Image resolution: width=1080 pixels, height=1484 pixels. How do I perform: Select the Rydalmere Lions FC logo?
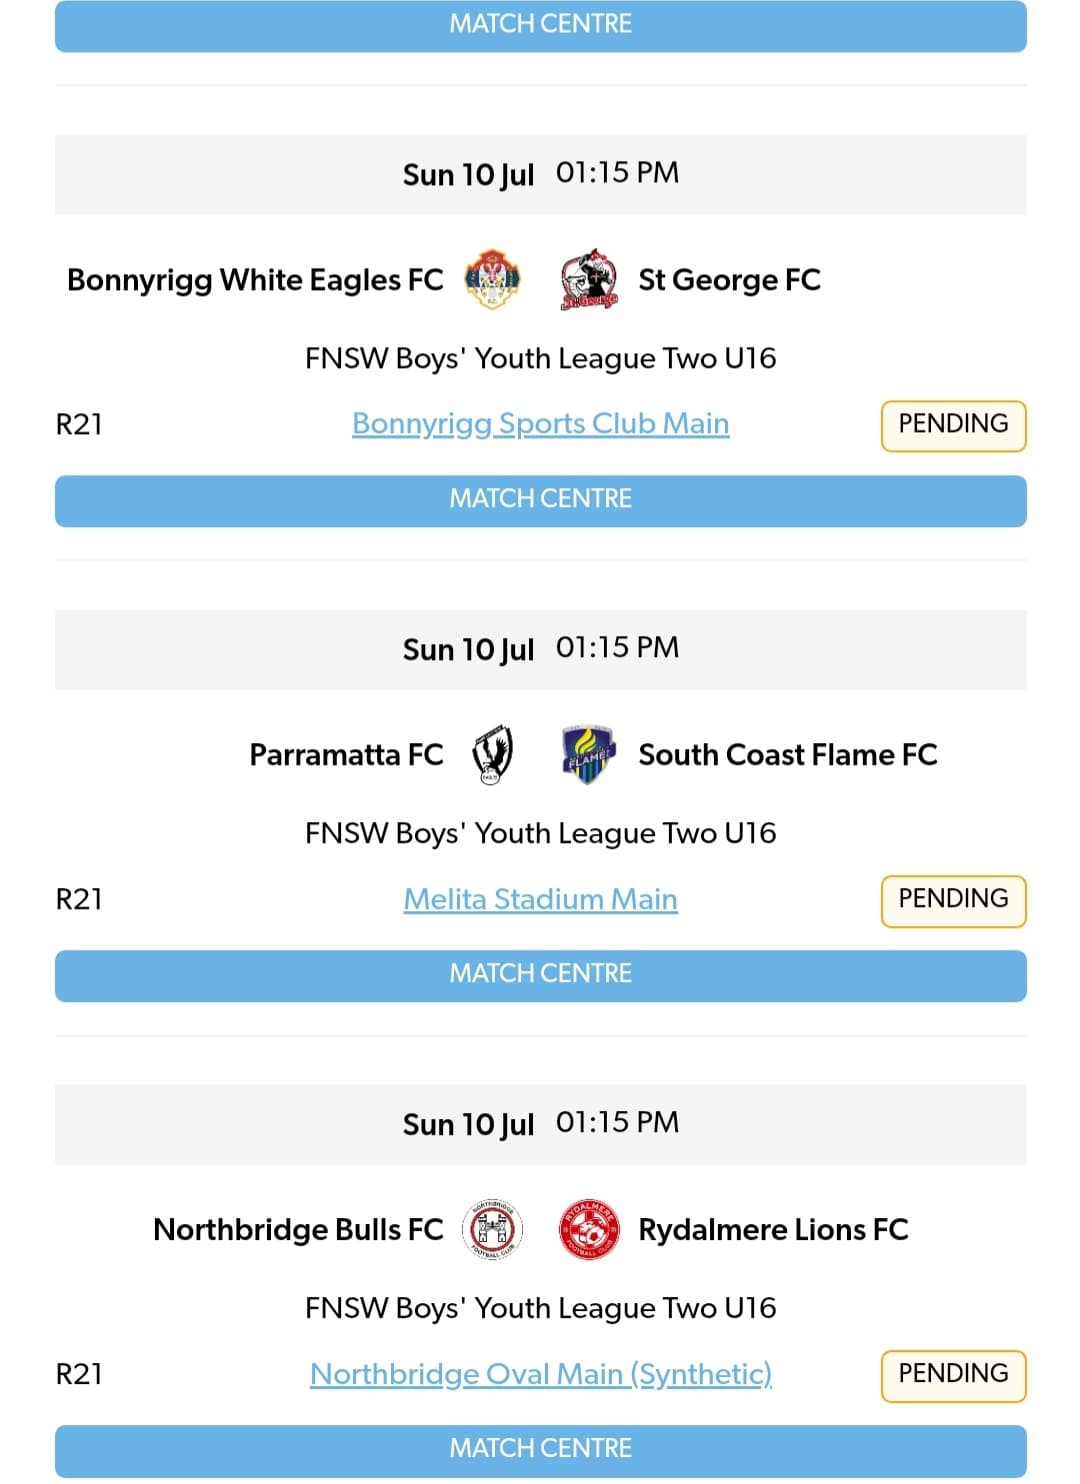[588, 1231]
